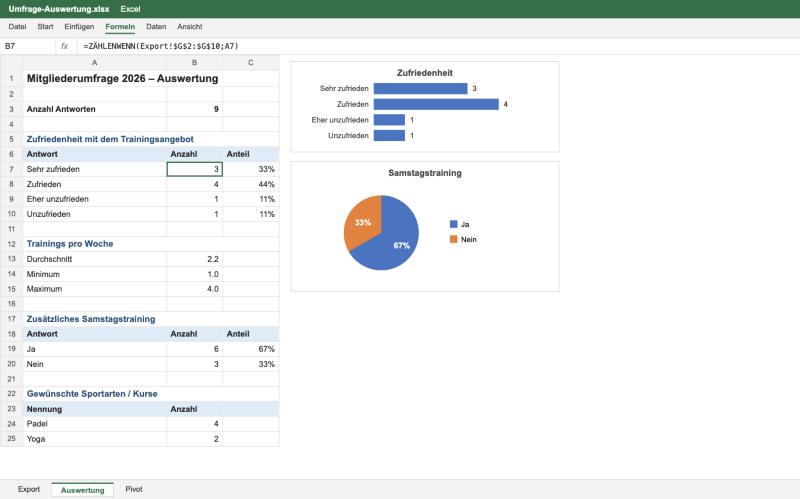The height and width of the screenshot is (499, 800).
Task: Click the Umfrage-Auswertung.xlsx file title
Action: (x=59, y=9)
